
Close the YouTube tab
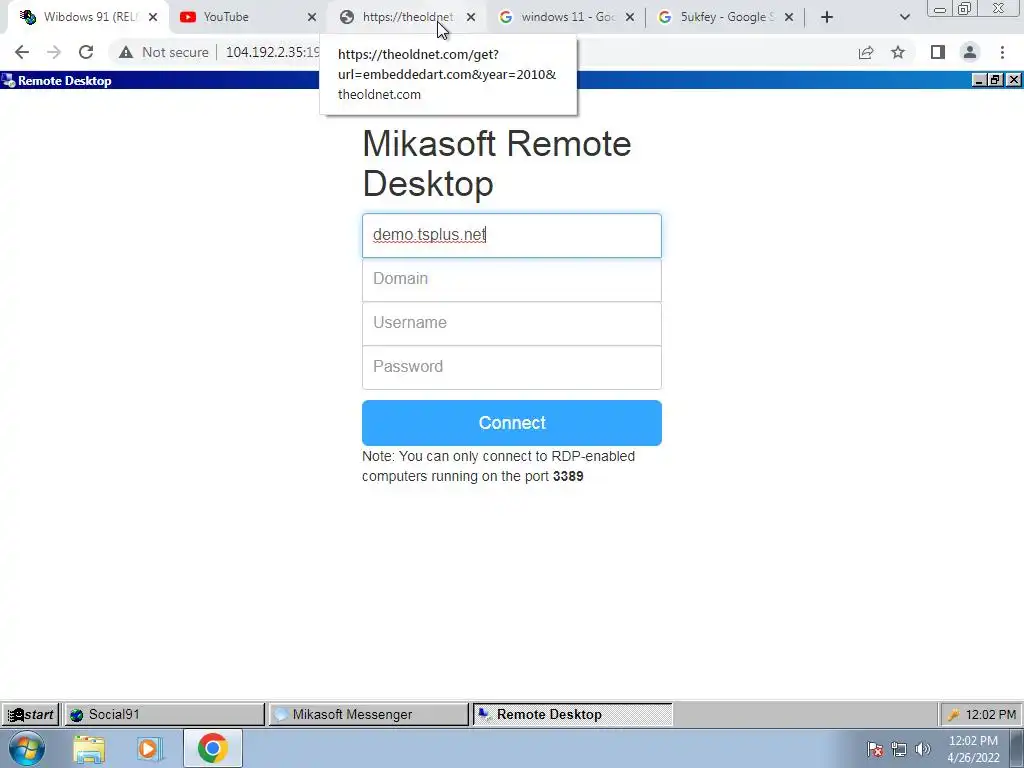point(312,17)
